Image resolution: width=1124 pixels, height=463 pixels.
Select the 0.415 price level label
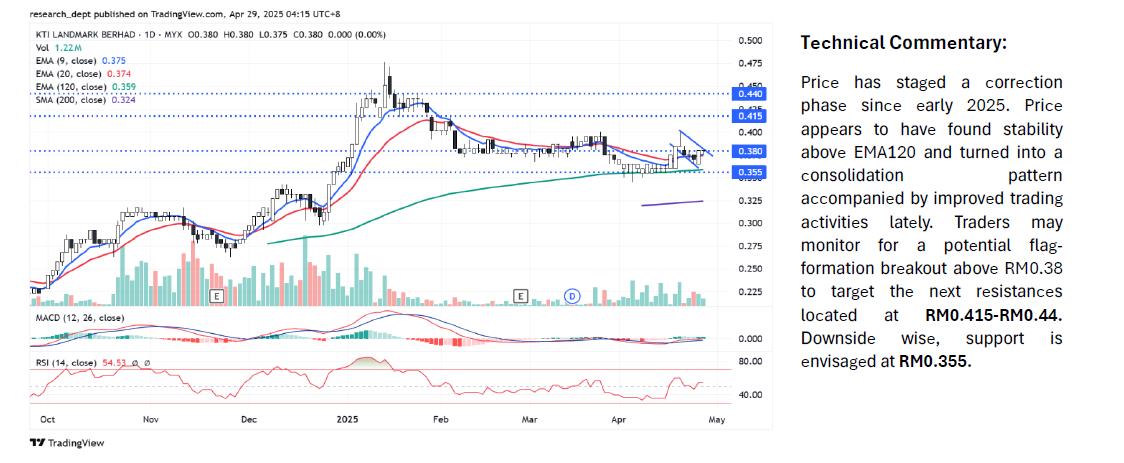tap(749, 115)
